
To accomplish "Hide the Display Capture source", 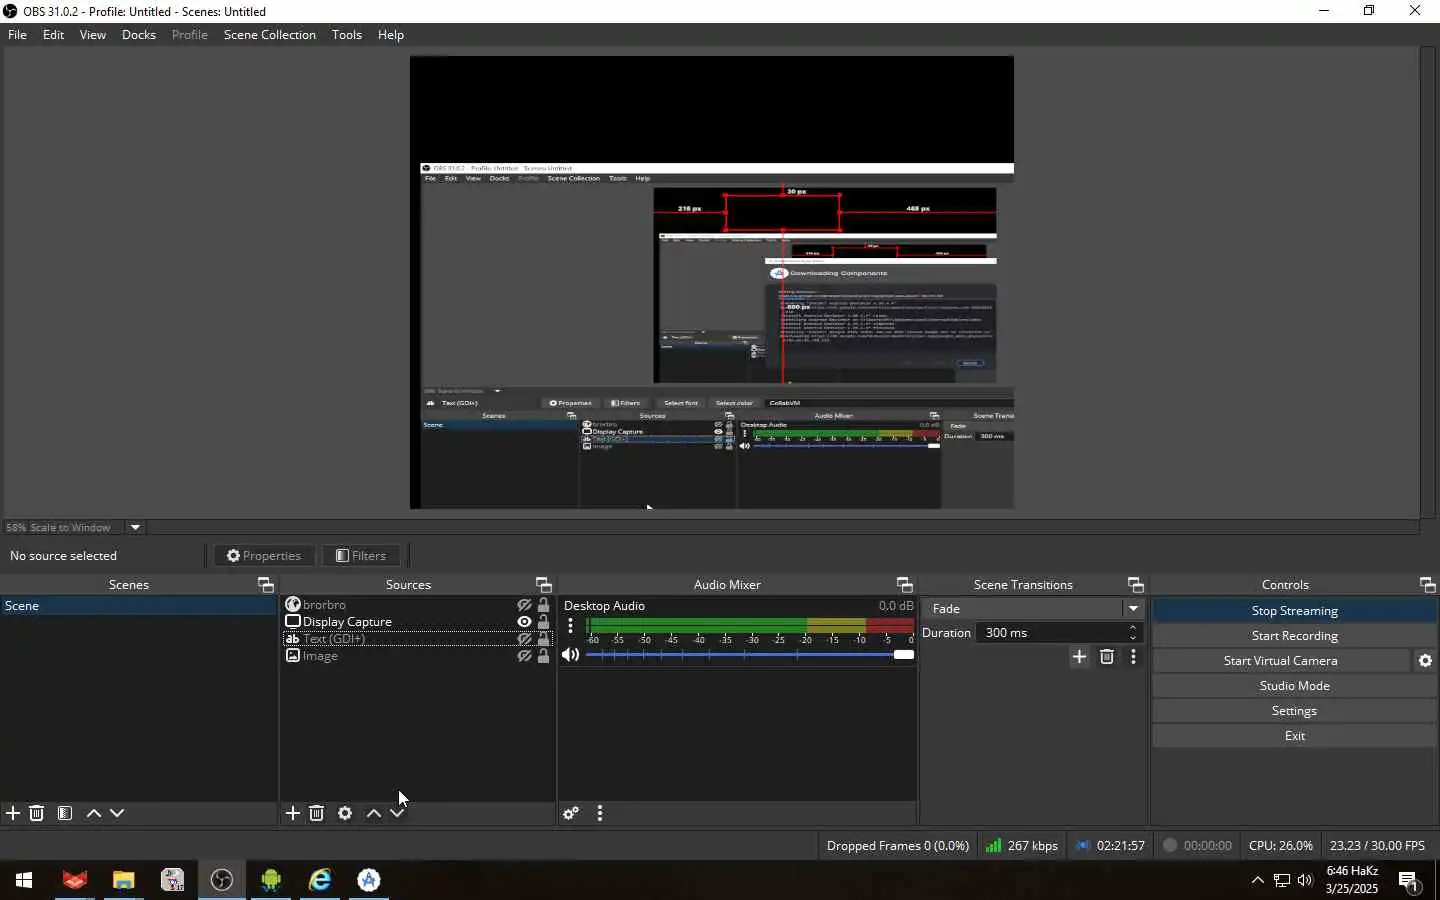I will [524, 622].
